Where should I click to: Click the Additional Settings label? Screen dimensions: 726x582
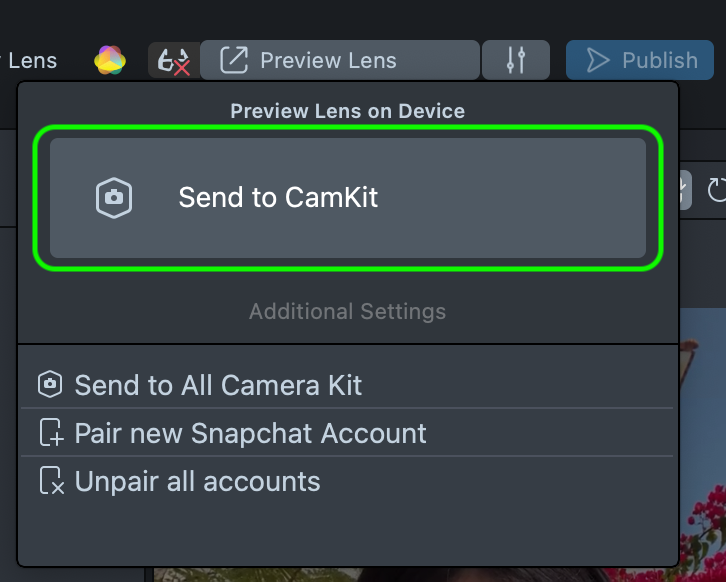pyautogui.click(x=347, y=311)
